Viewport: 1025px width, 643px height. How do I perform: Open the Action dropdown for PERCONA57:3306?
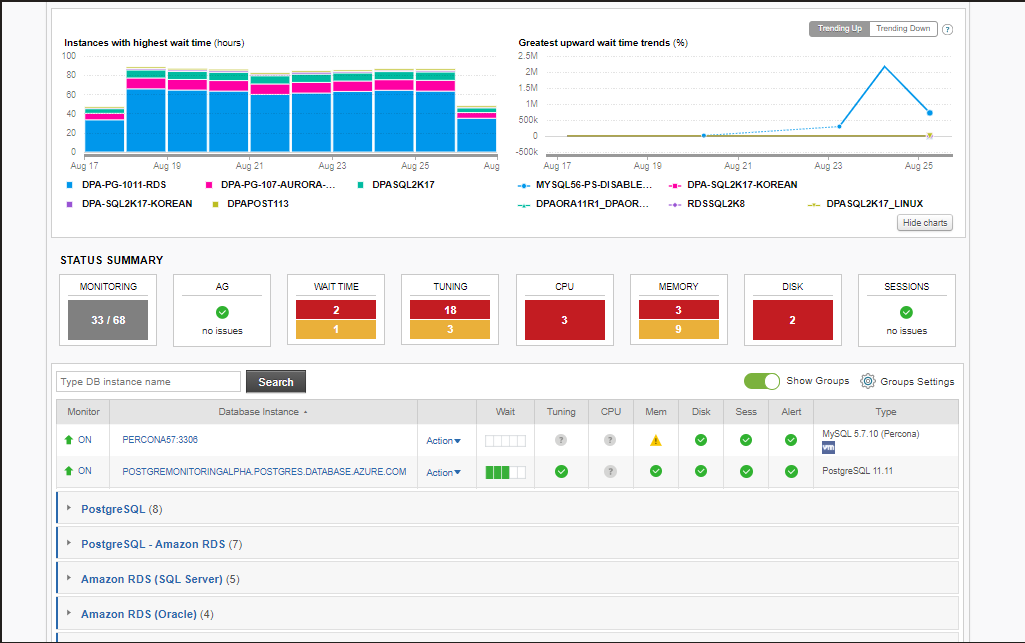click(442, 440)
